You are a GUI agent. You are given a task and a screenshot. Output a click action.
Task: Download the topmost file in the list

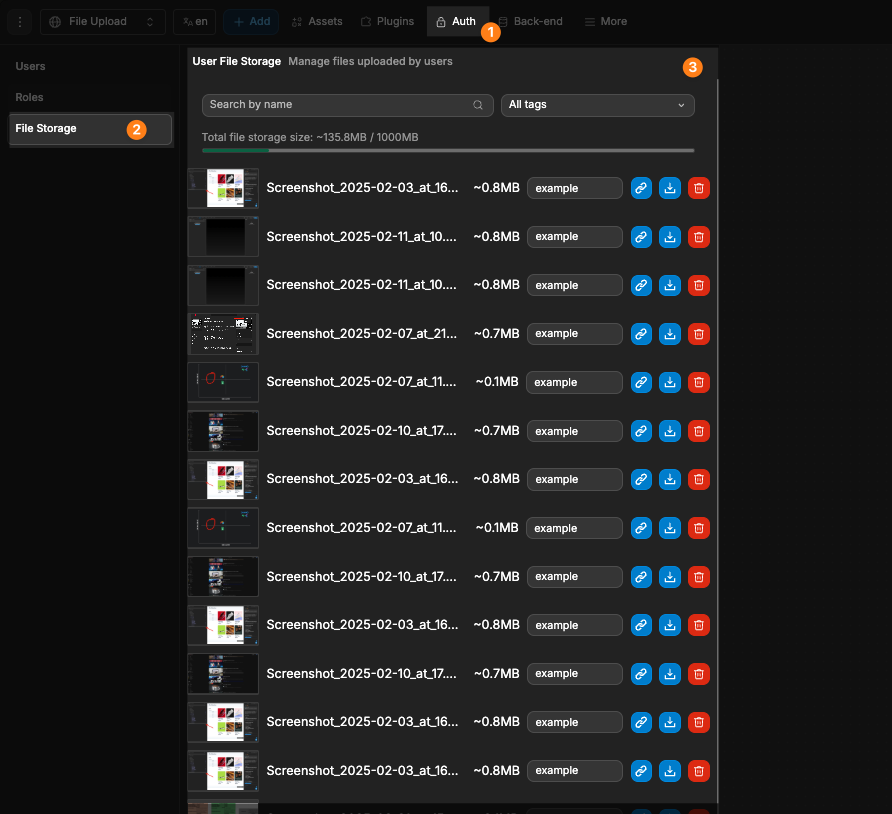point(670,188)
